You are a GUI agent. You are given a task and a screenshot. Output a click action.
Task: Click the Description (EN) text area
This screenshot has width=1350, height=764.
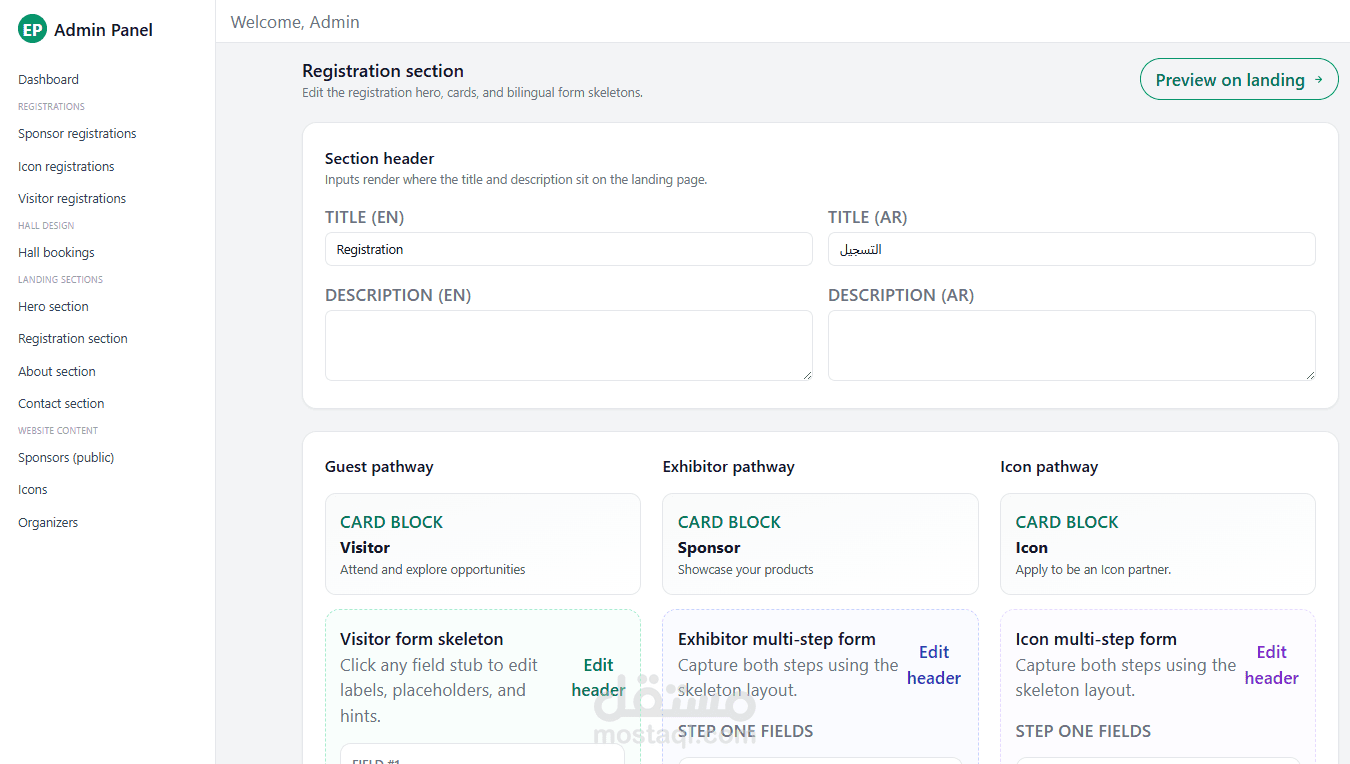tap(568, 345)
